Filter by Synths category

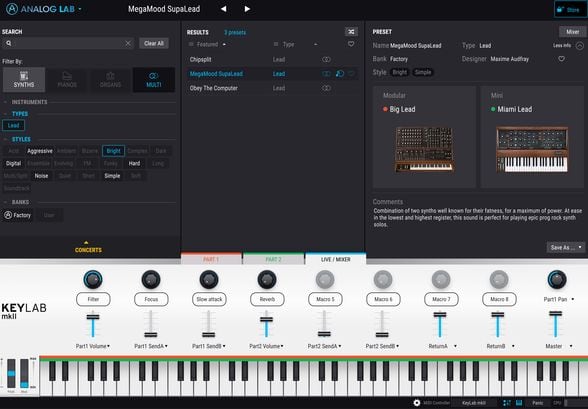(24, 79)
